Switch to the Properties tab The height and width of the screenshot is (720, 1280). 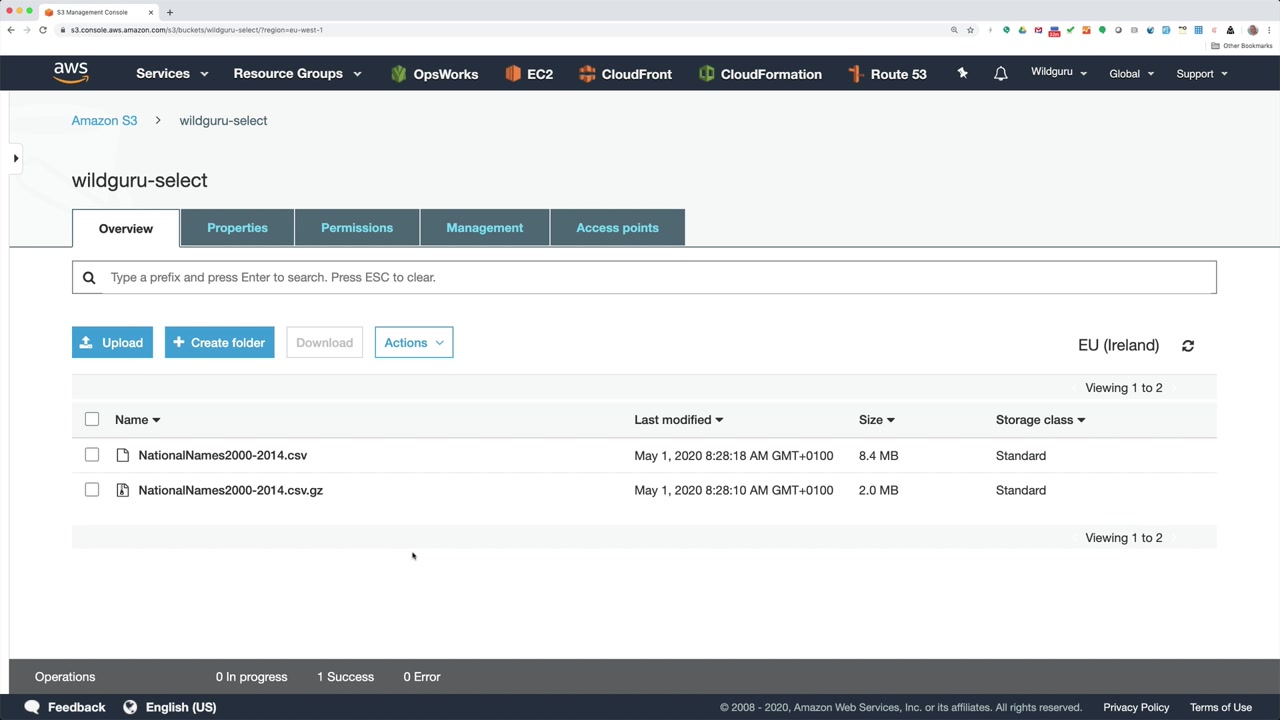pyautogui.click(x=237, y=228)
